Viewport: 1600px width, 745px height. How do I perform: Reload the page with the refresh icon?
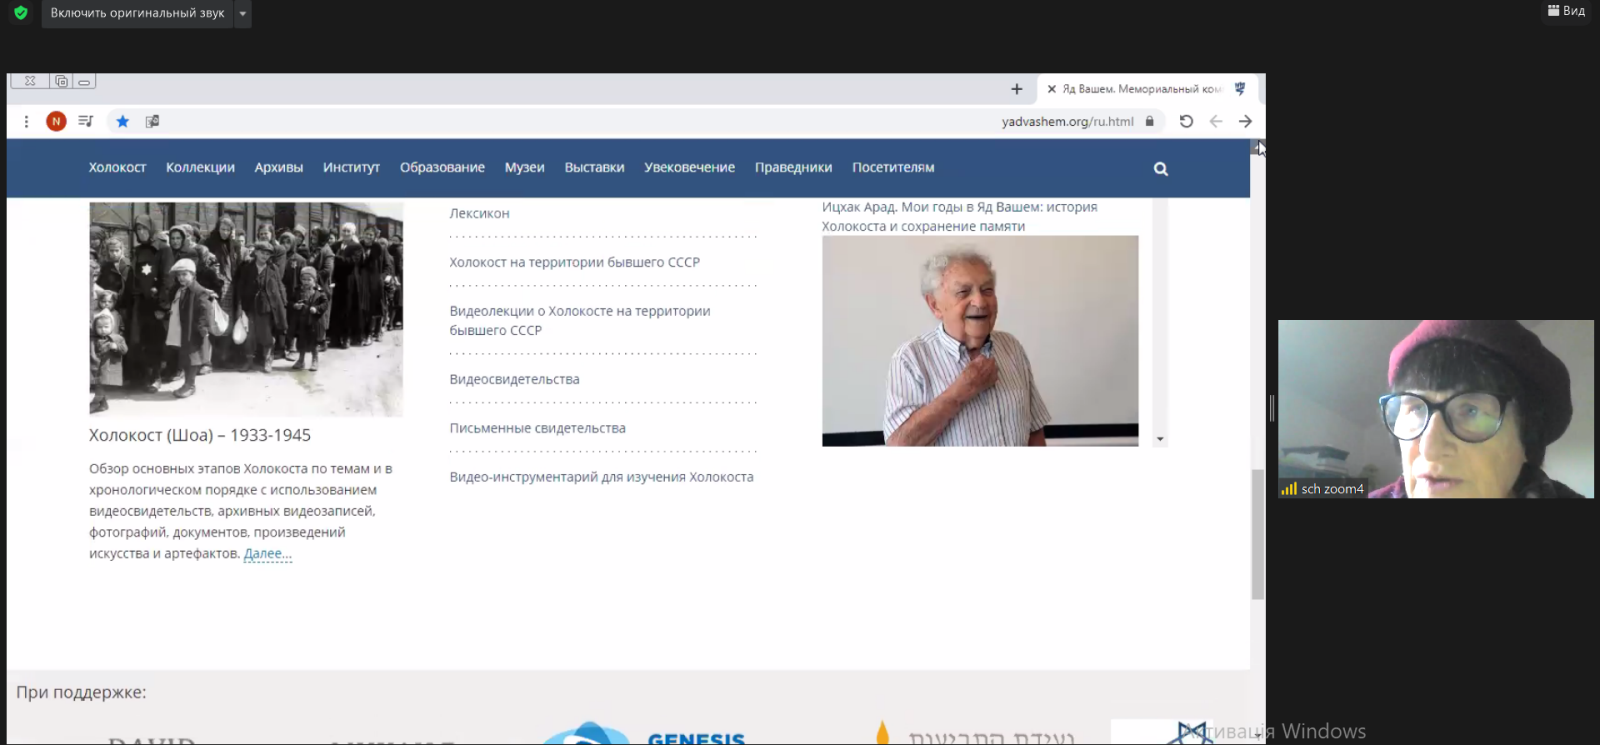click(x=1186, y=121)
